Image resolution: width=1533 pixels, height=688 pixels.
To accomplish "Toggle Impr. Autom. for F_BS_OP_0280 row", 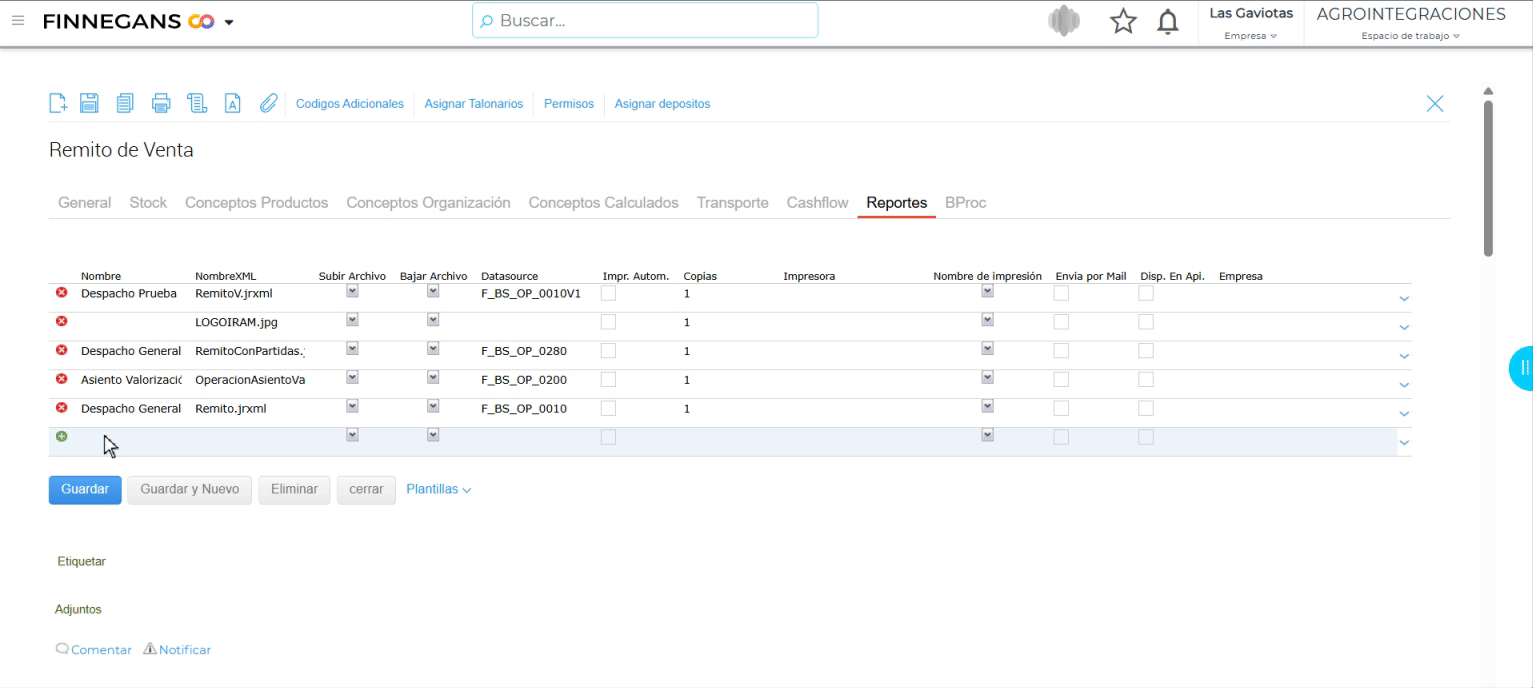I will [x=608, y=351].
